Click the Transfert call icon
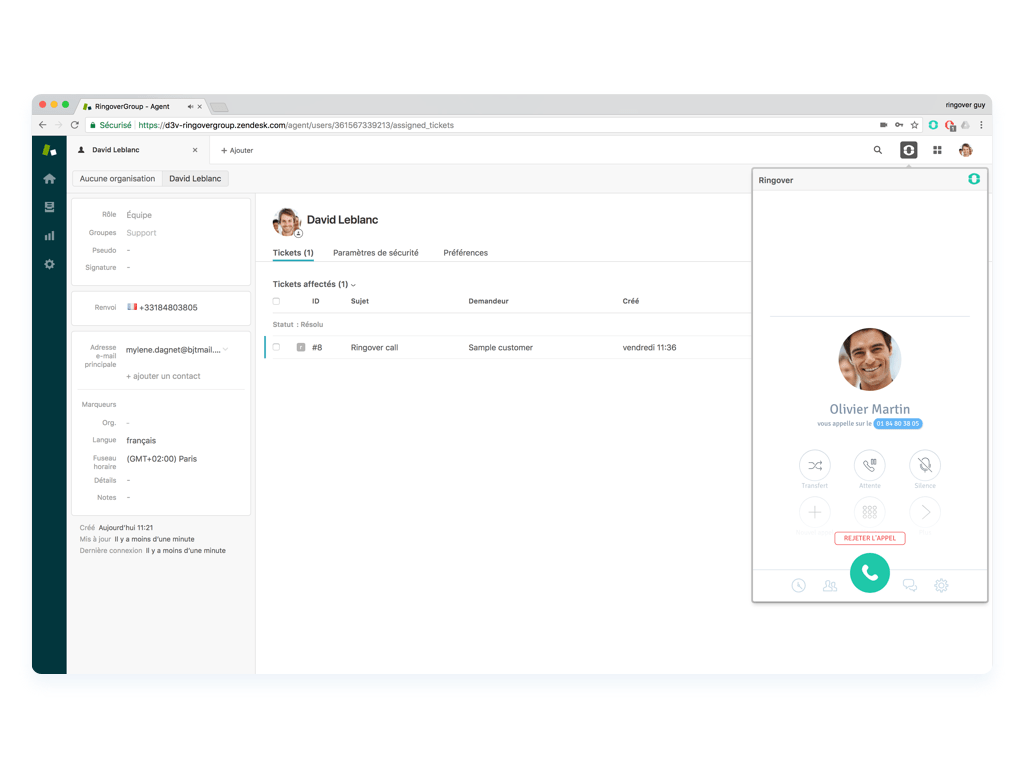Image resolution: width=1024 pixels, height=768 pixels. point(814,466)
